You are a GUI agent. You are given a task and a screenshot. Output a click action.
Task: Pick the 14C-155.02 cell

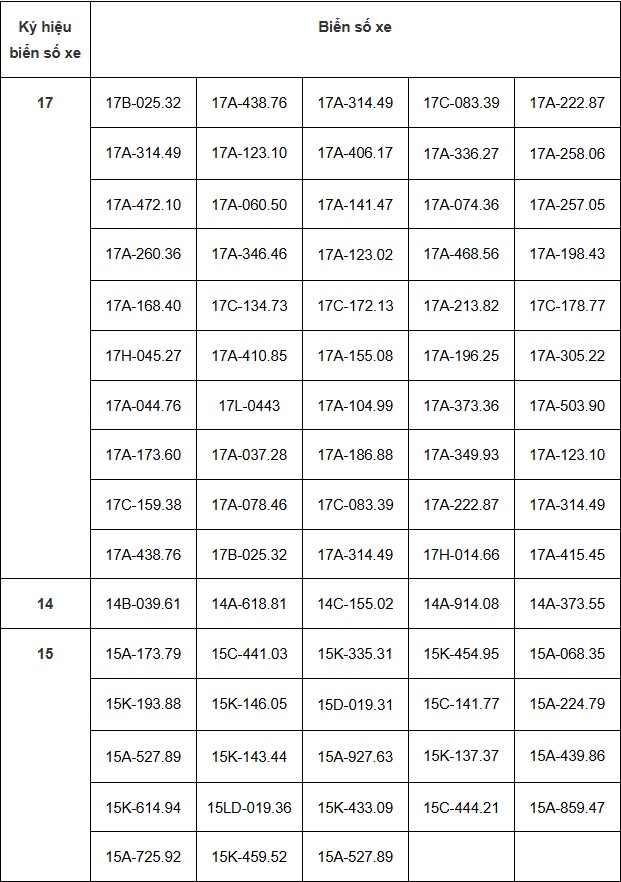pyautogui.click(x=355, y=604)
